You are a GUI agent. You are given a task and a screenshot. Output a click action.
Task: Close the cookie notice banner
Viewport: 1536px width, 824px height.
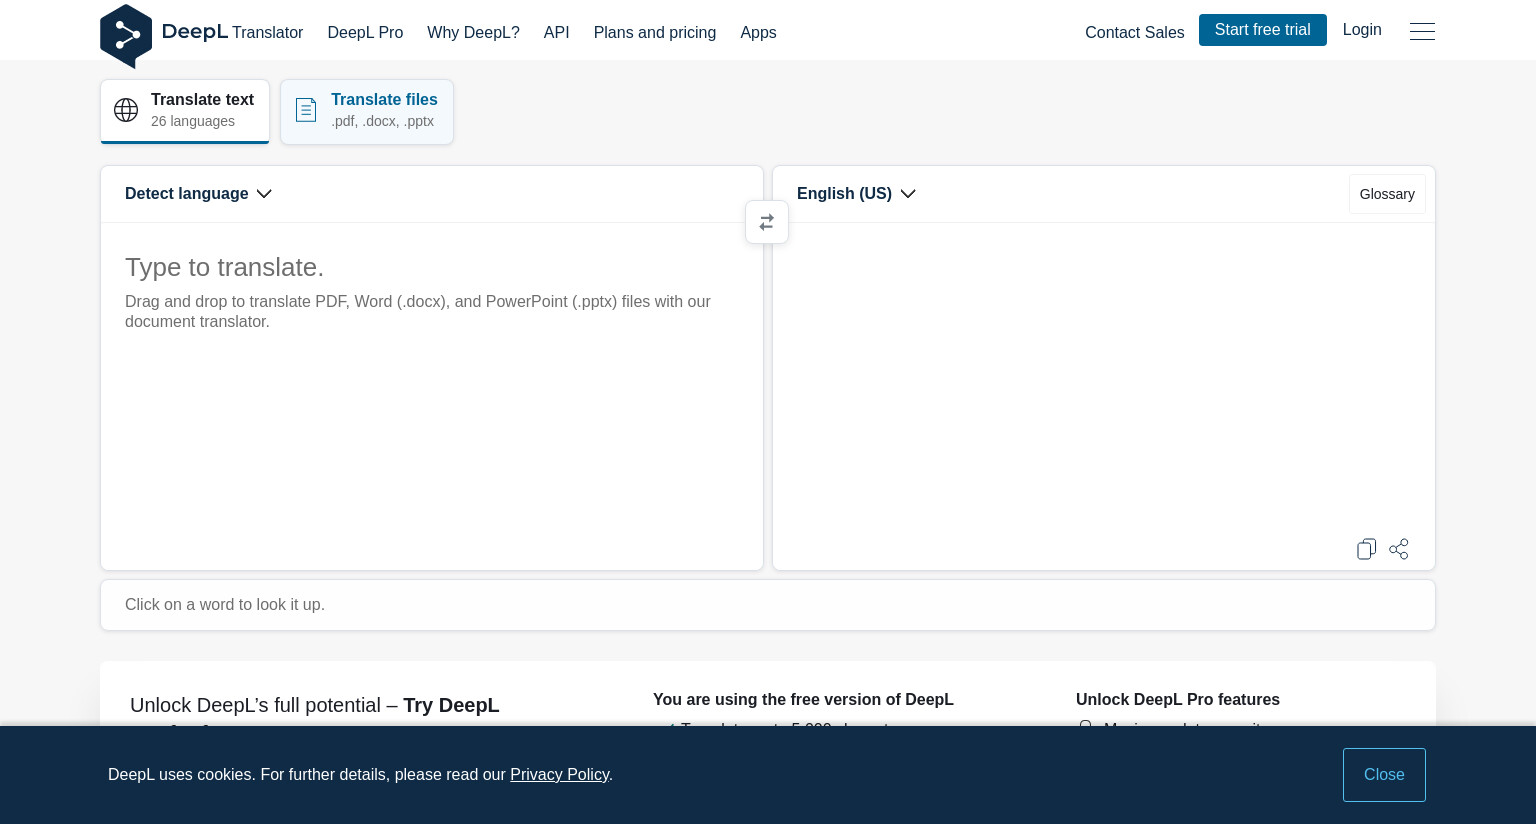point(1384,775)
